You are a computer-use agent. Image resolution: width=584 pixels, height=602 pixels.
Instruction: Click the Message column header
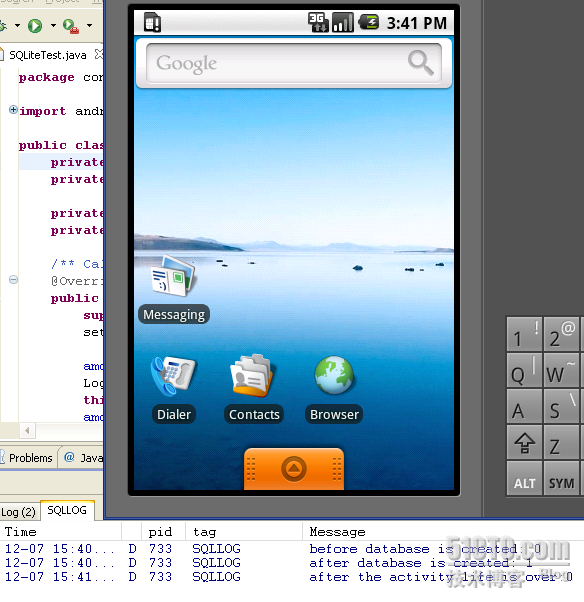click(443, 532)
